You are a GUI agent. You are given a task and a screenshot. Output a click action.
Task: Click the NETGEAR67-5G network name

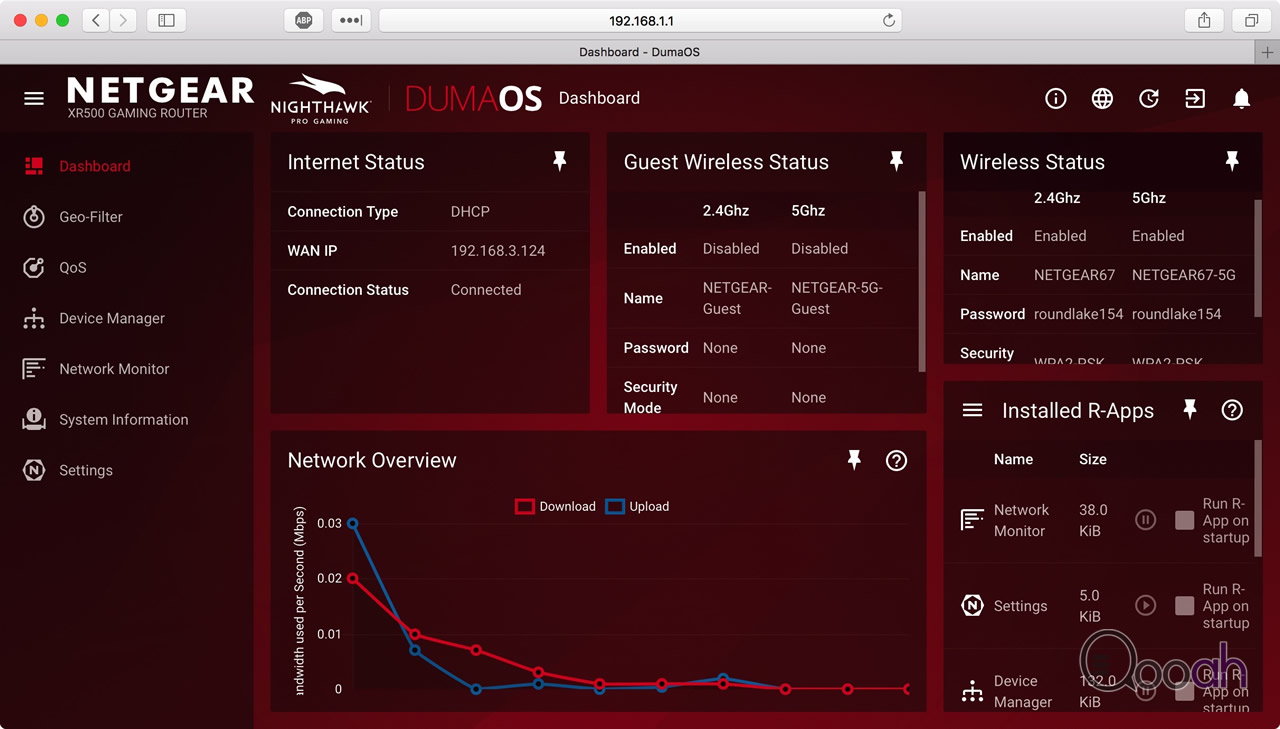pyautogui.click(x=1184, y=275)
